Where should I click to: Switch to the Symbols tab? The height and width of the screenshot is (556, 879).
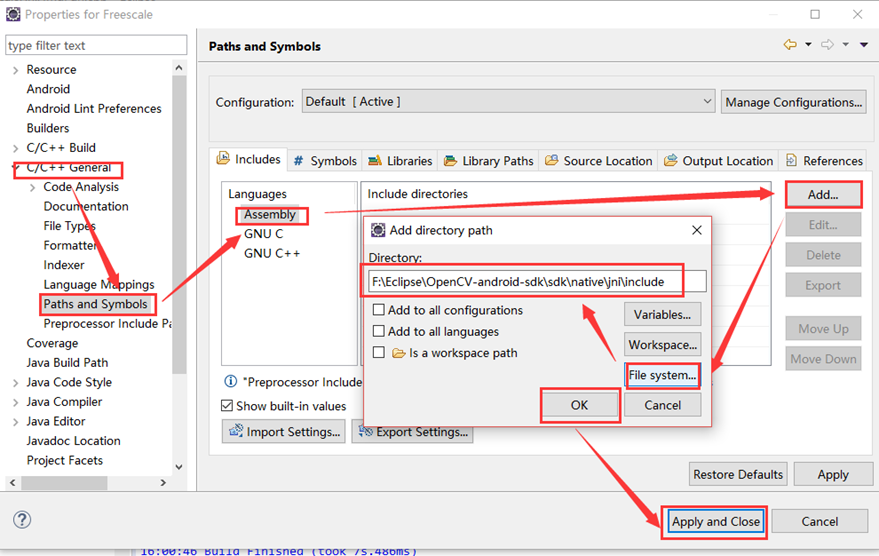325,161
